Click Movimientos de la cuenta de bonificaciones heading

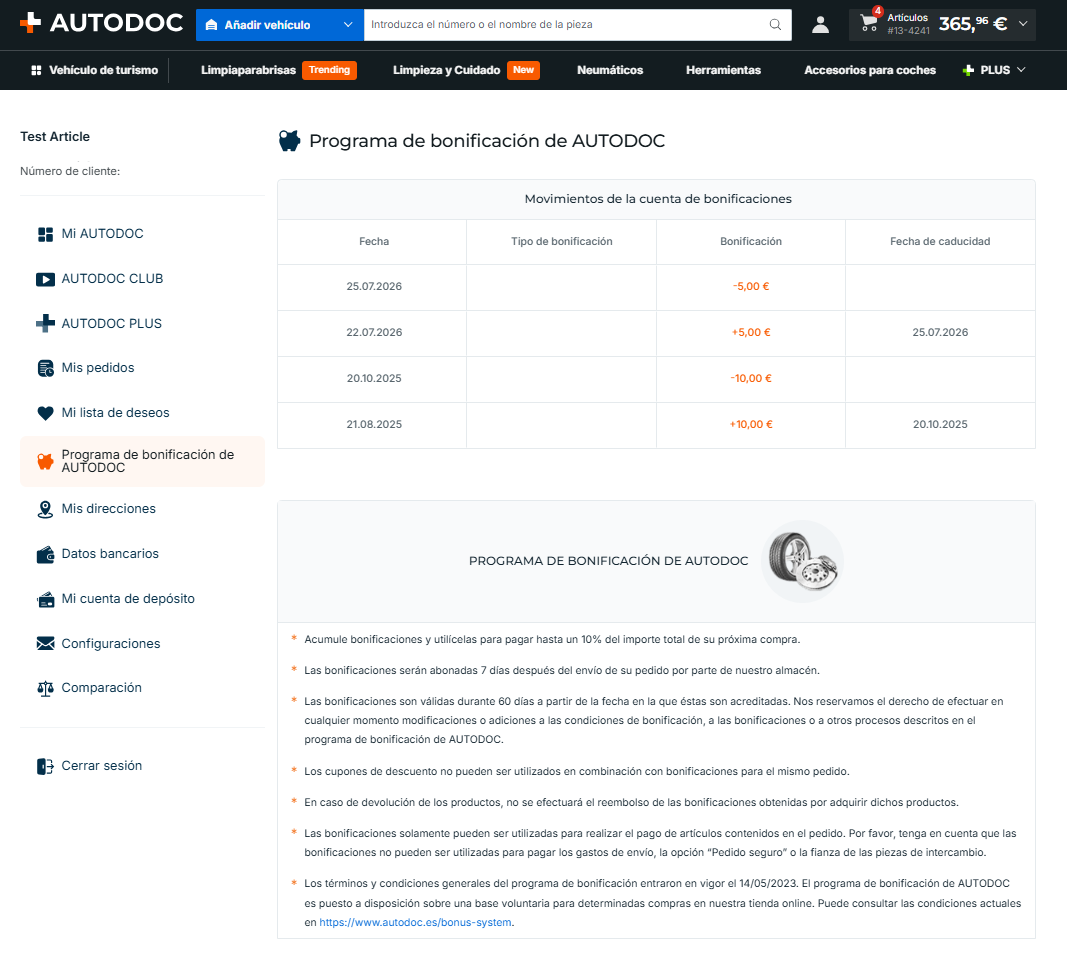657,199
